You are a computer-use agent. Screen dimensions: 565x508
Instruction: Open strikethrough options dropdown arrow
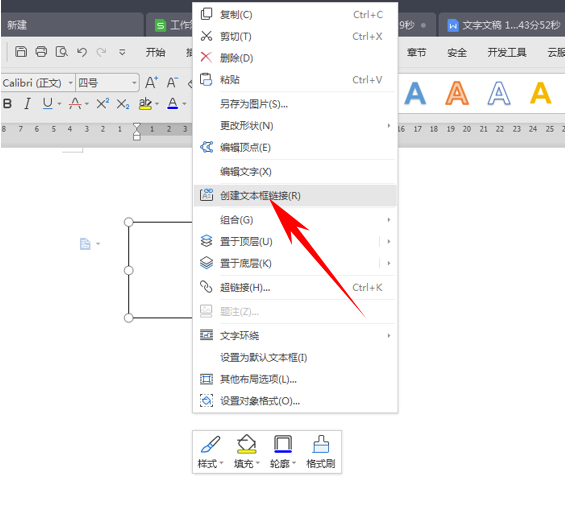click(87, 104)
